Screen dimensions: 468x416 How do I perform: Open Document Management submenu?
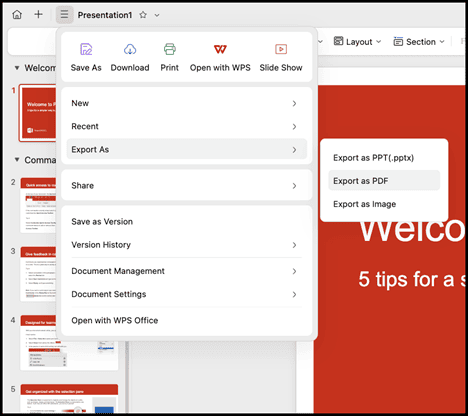point(187,271)
